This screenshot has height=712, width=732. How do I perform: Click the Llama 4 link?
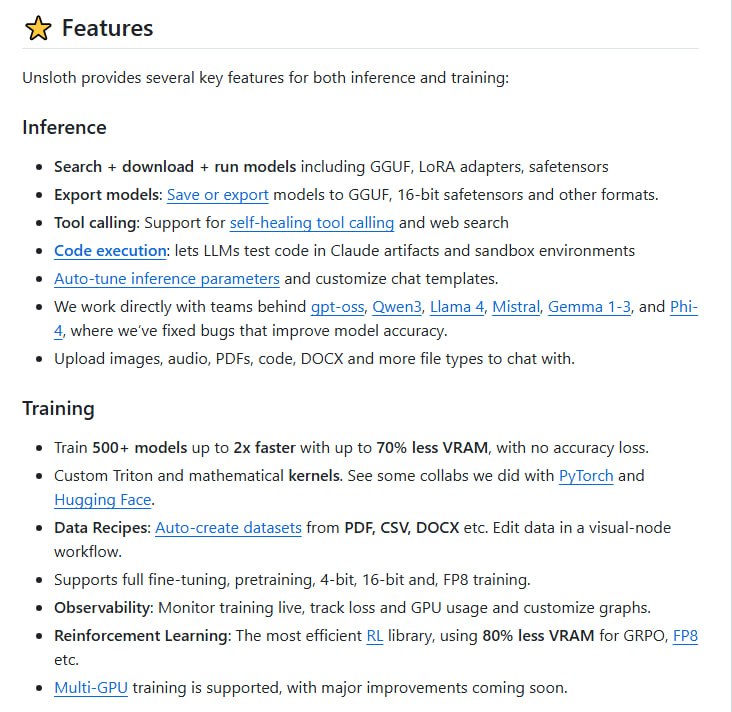[x=456, y=307]
